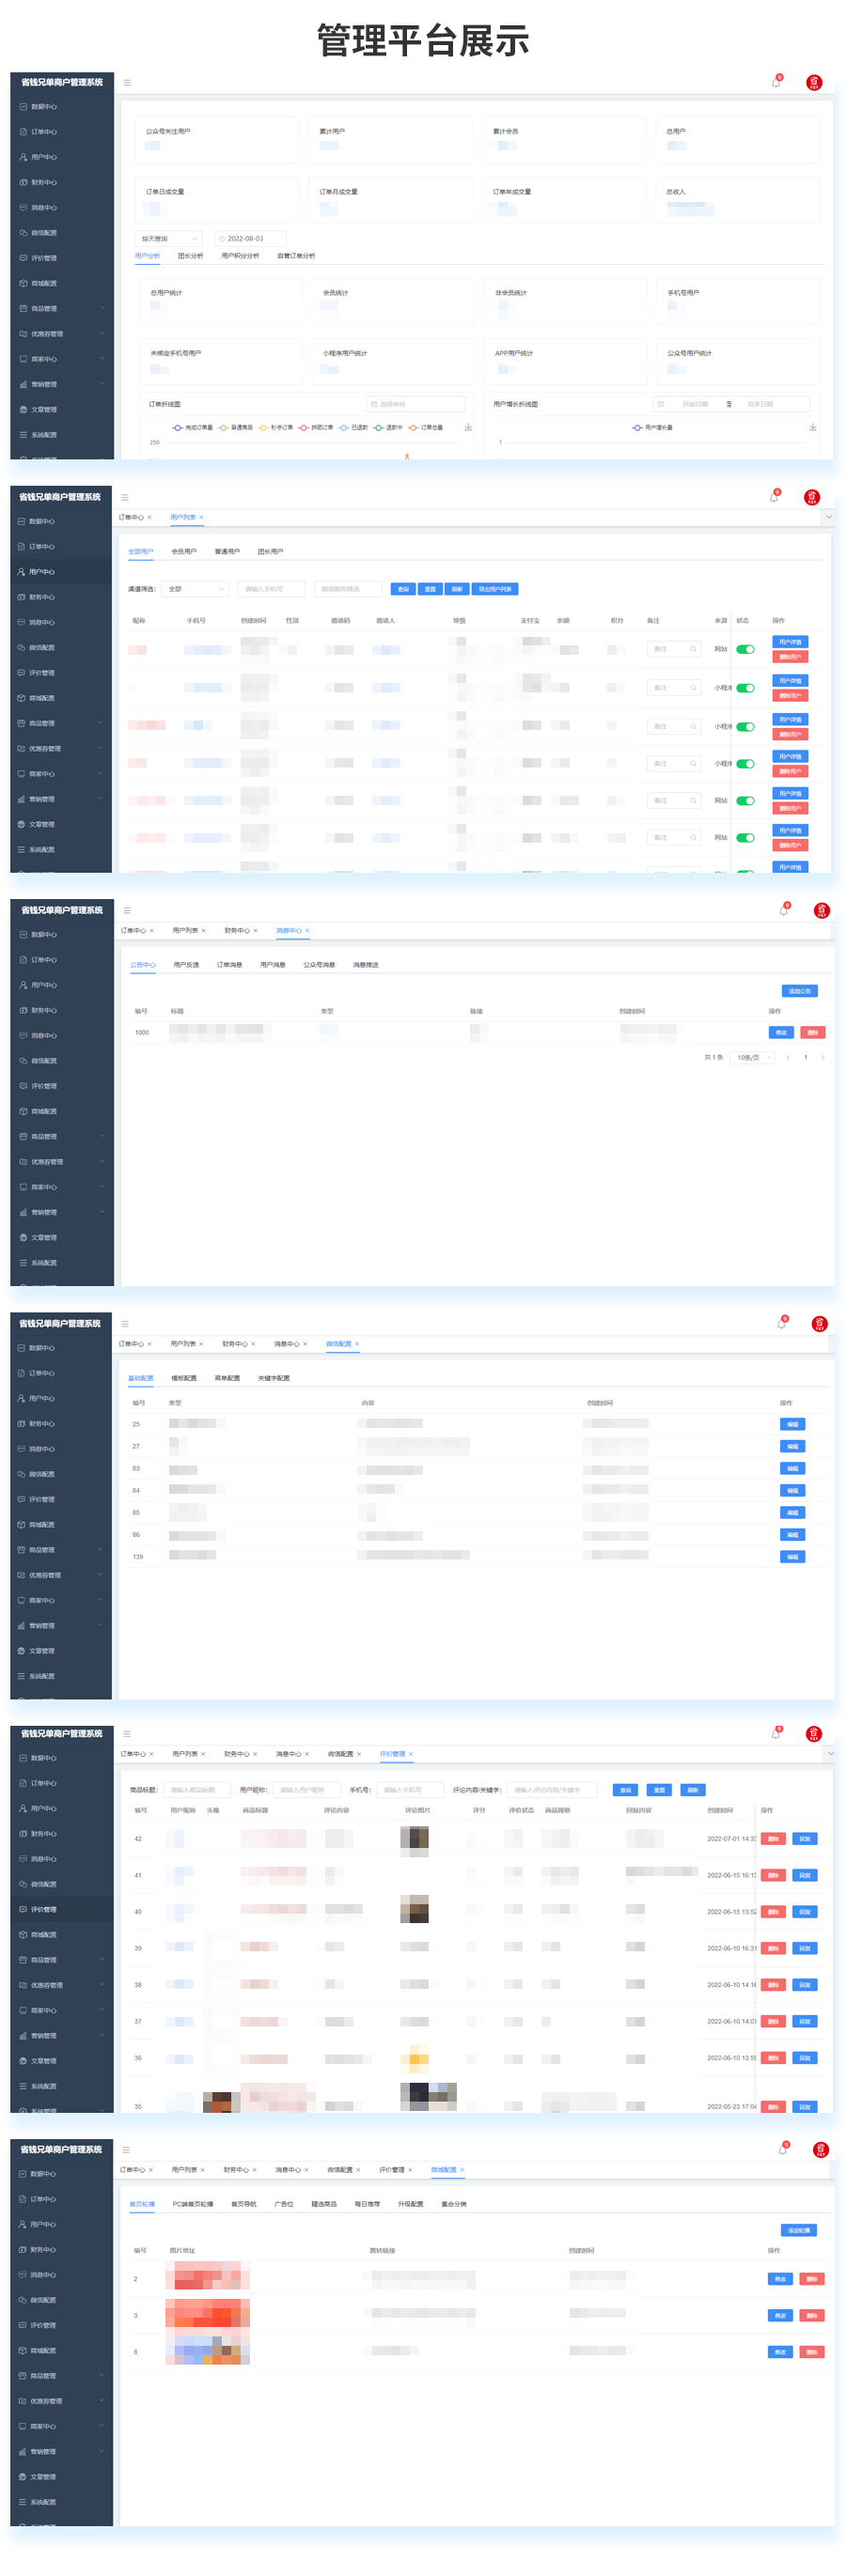Click download icon on 用户增长折线图 chart
Viewport: 846px width, 2576px height.
coord(812,427)
